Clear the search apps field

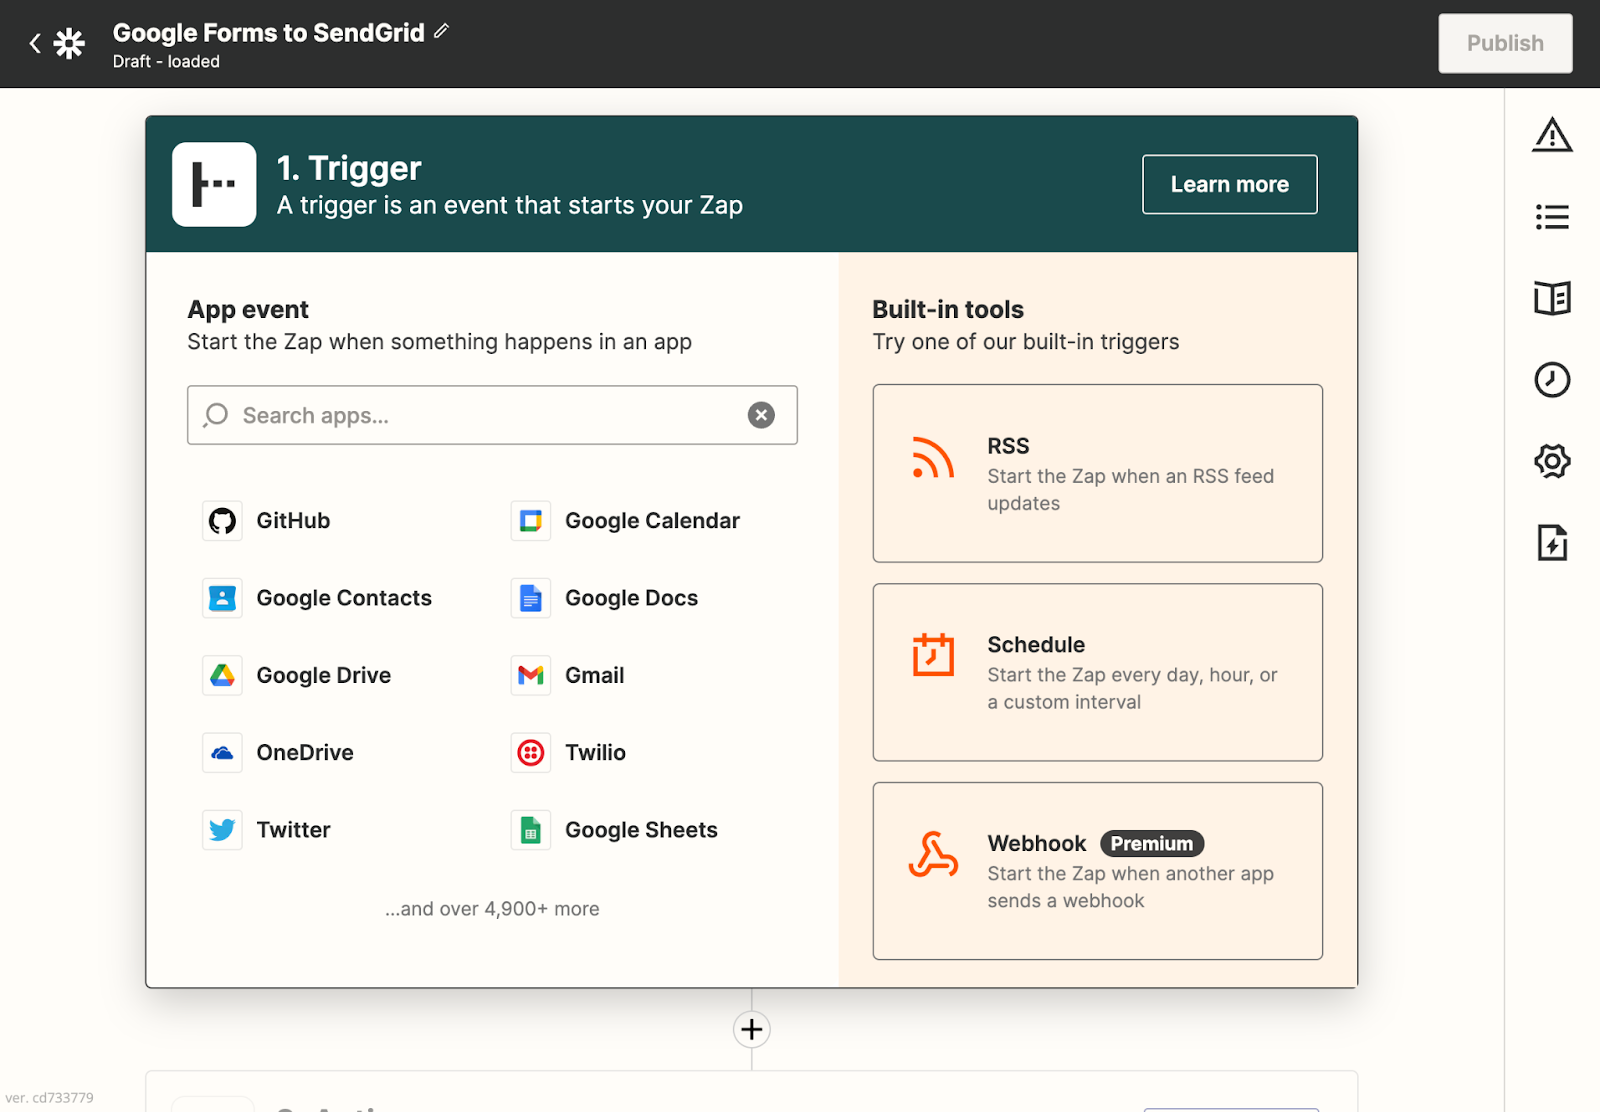[761, 415]
